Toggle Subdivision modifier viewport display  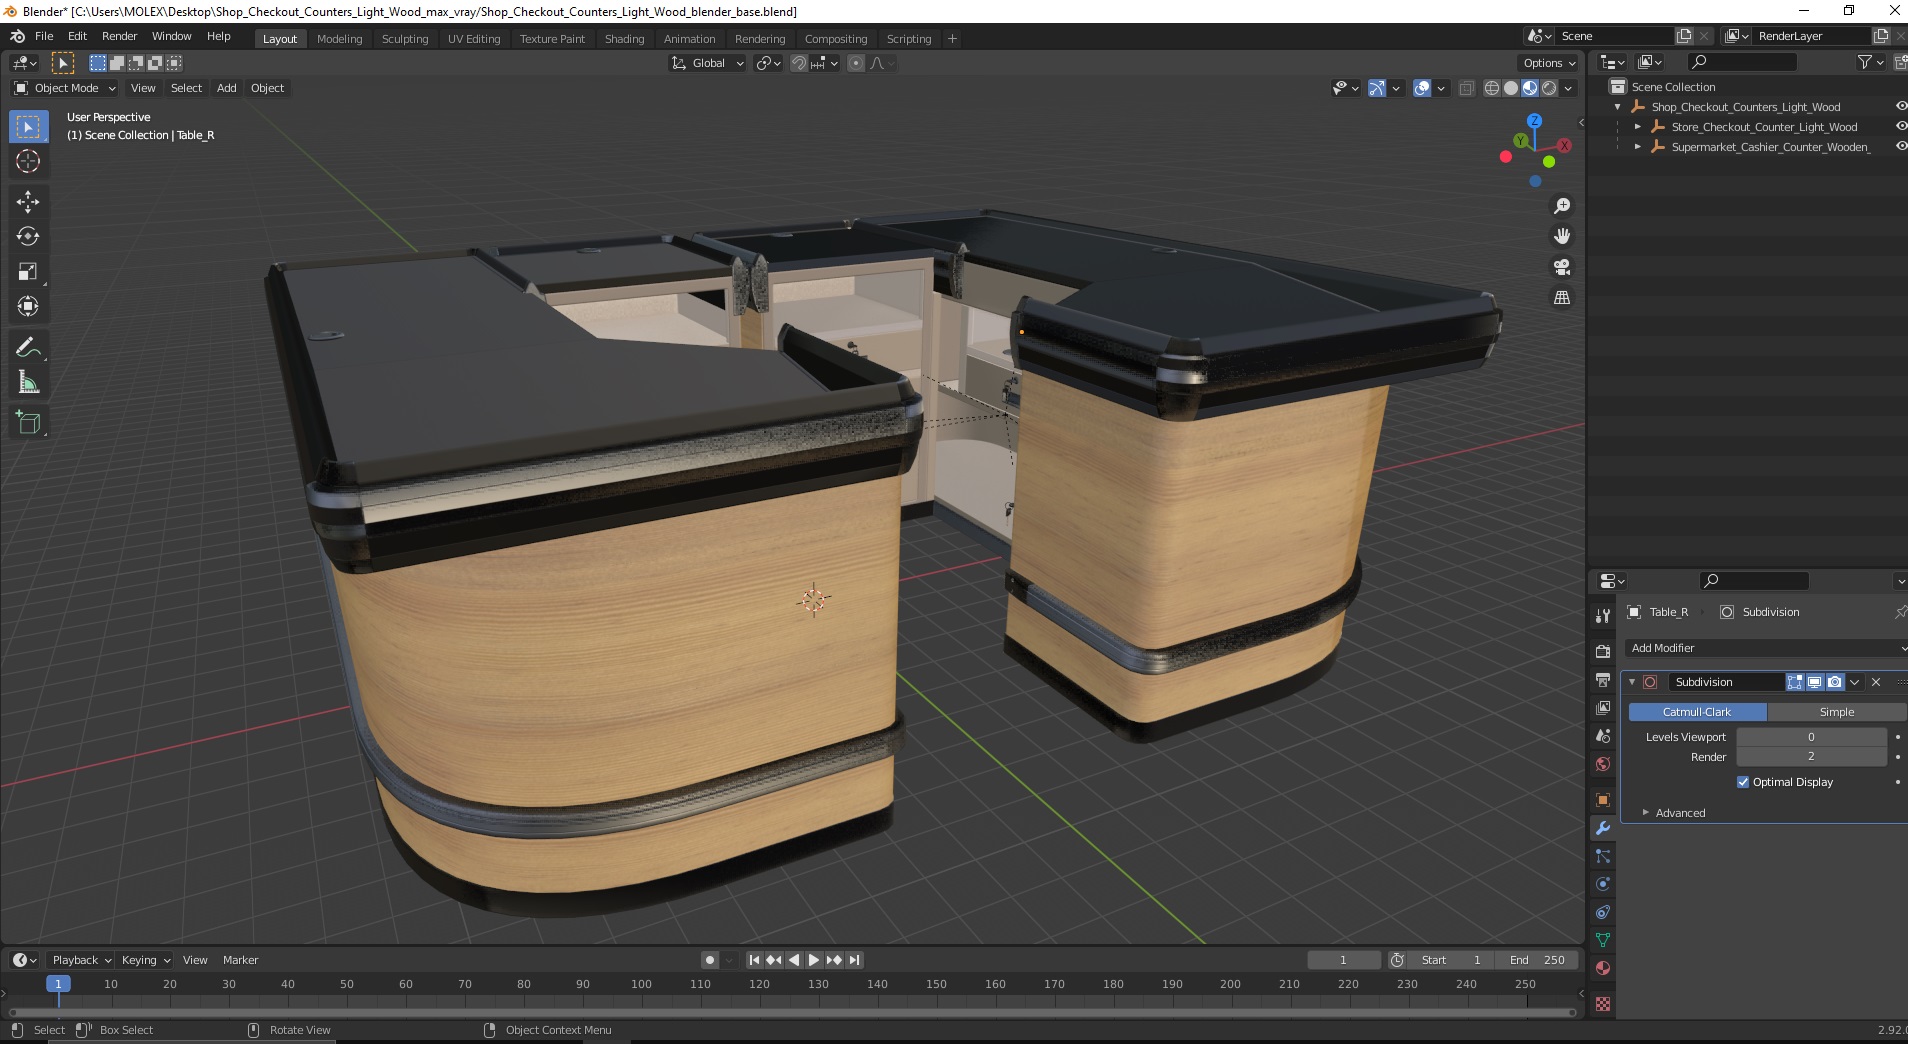1814,682
